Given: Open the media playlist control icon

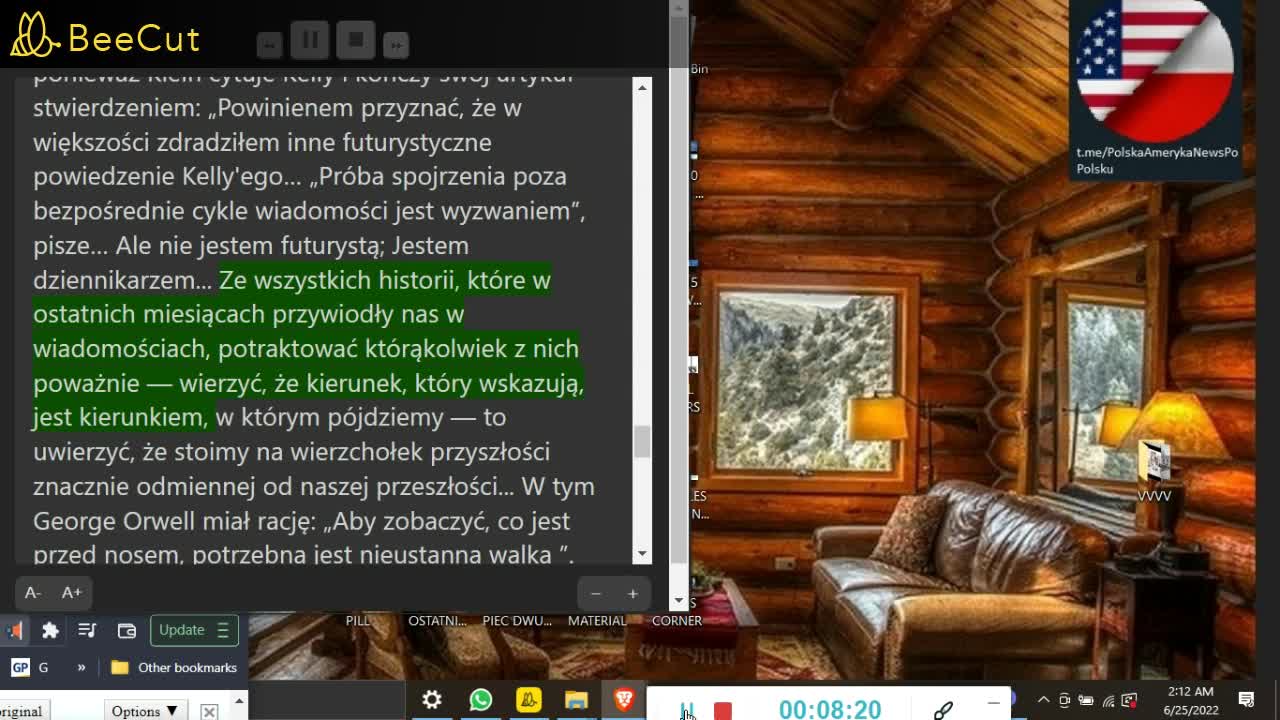Looking at the screenshot, I should click(87, 630).
